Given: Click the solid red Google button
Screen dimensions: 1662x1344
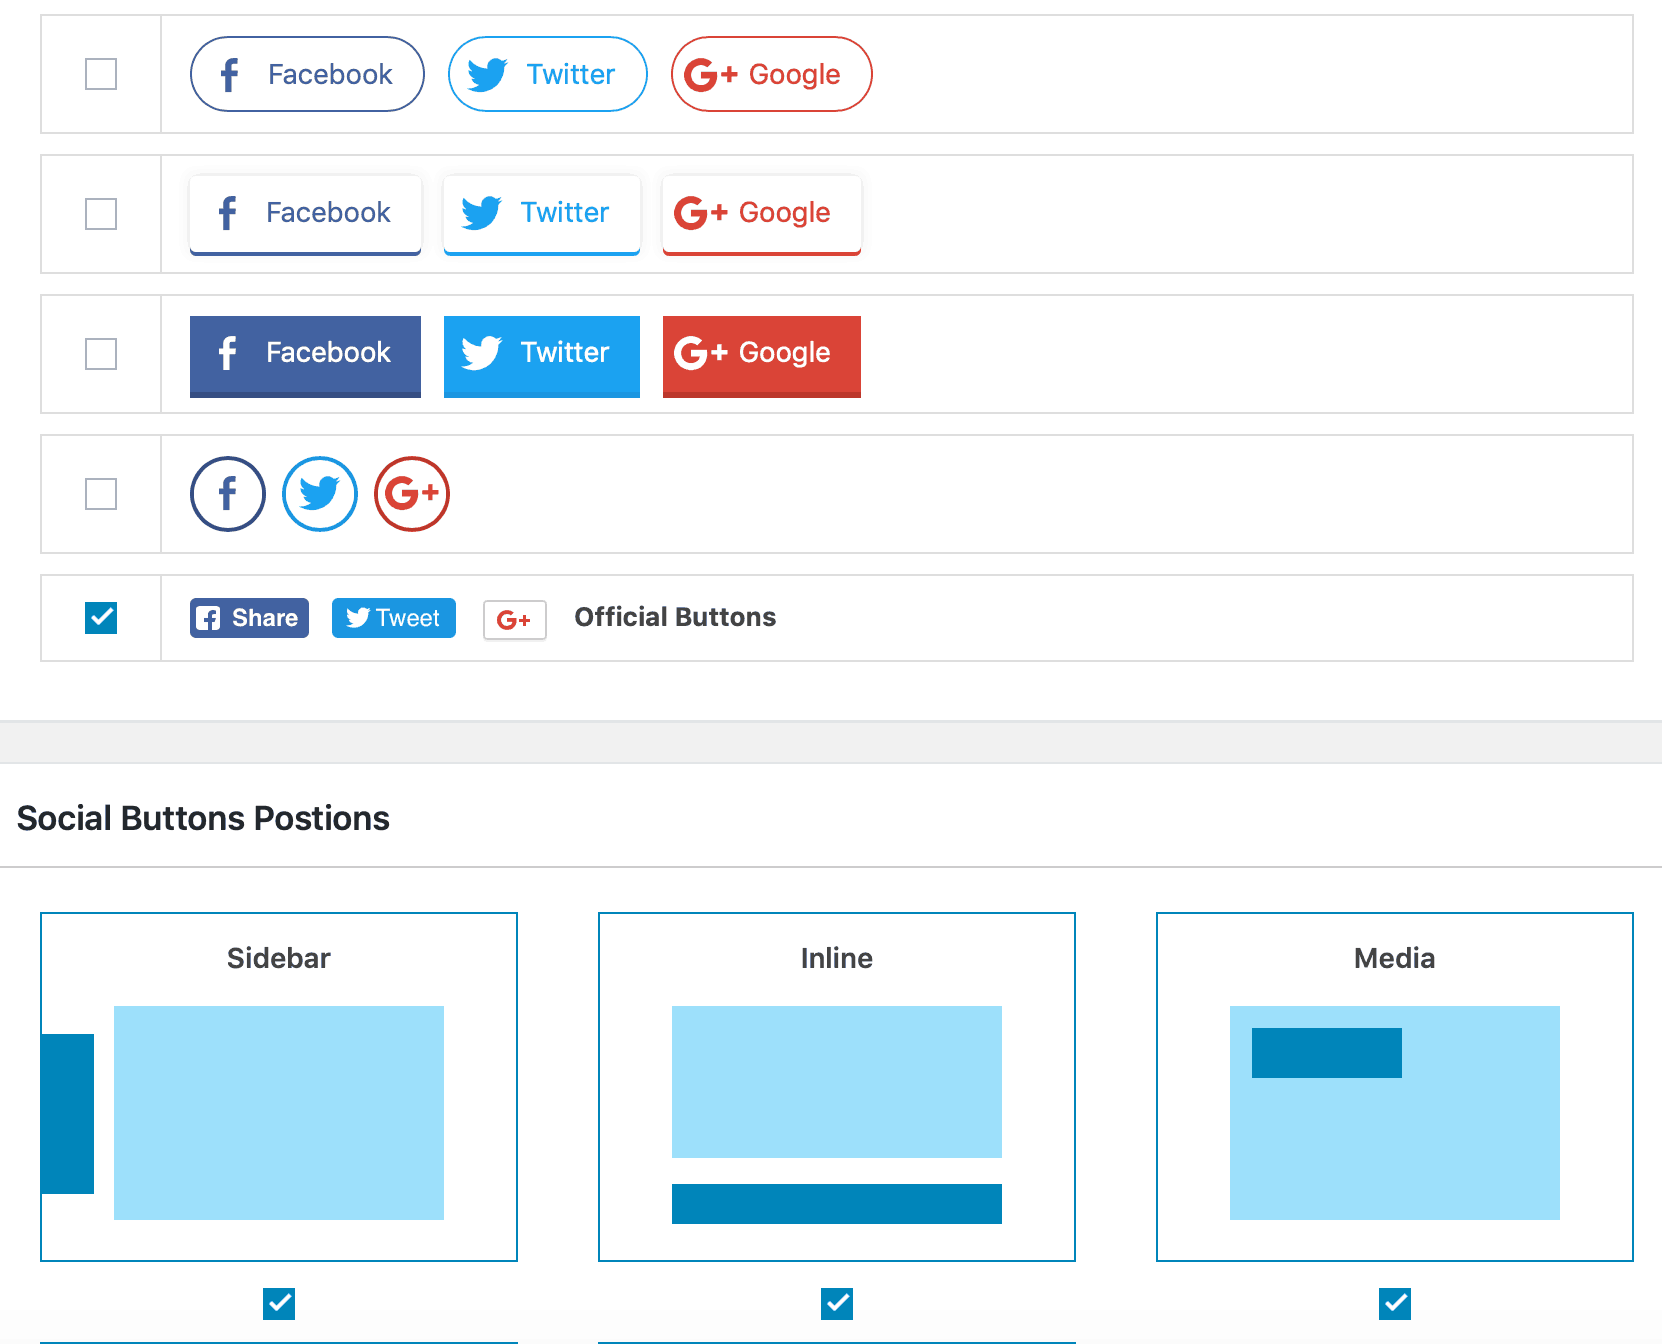Looking at the screenshot, I should (x=761, y=356).
